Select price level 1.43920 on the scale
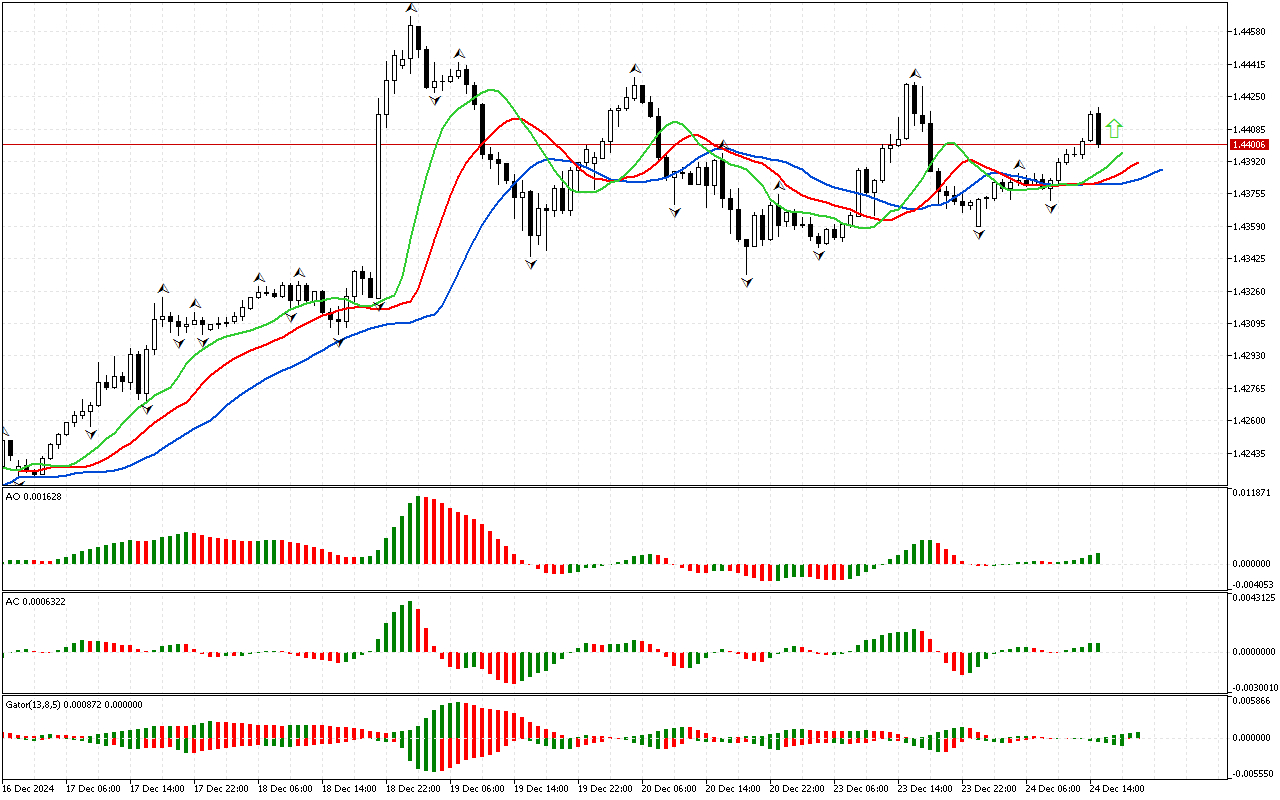This screenshot has height=800, width=1280. (x=1251, y=162)
